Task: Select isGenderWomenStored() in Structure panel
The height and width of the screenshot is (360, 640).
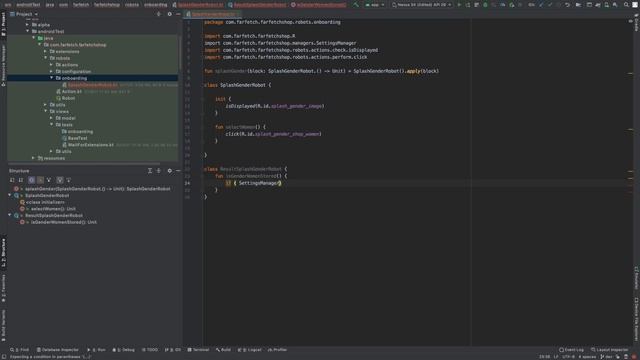Action: [x=64, y=222]
